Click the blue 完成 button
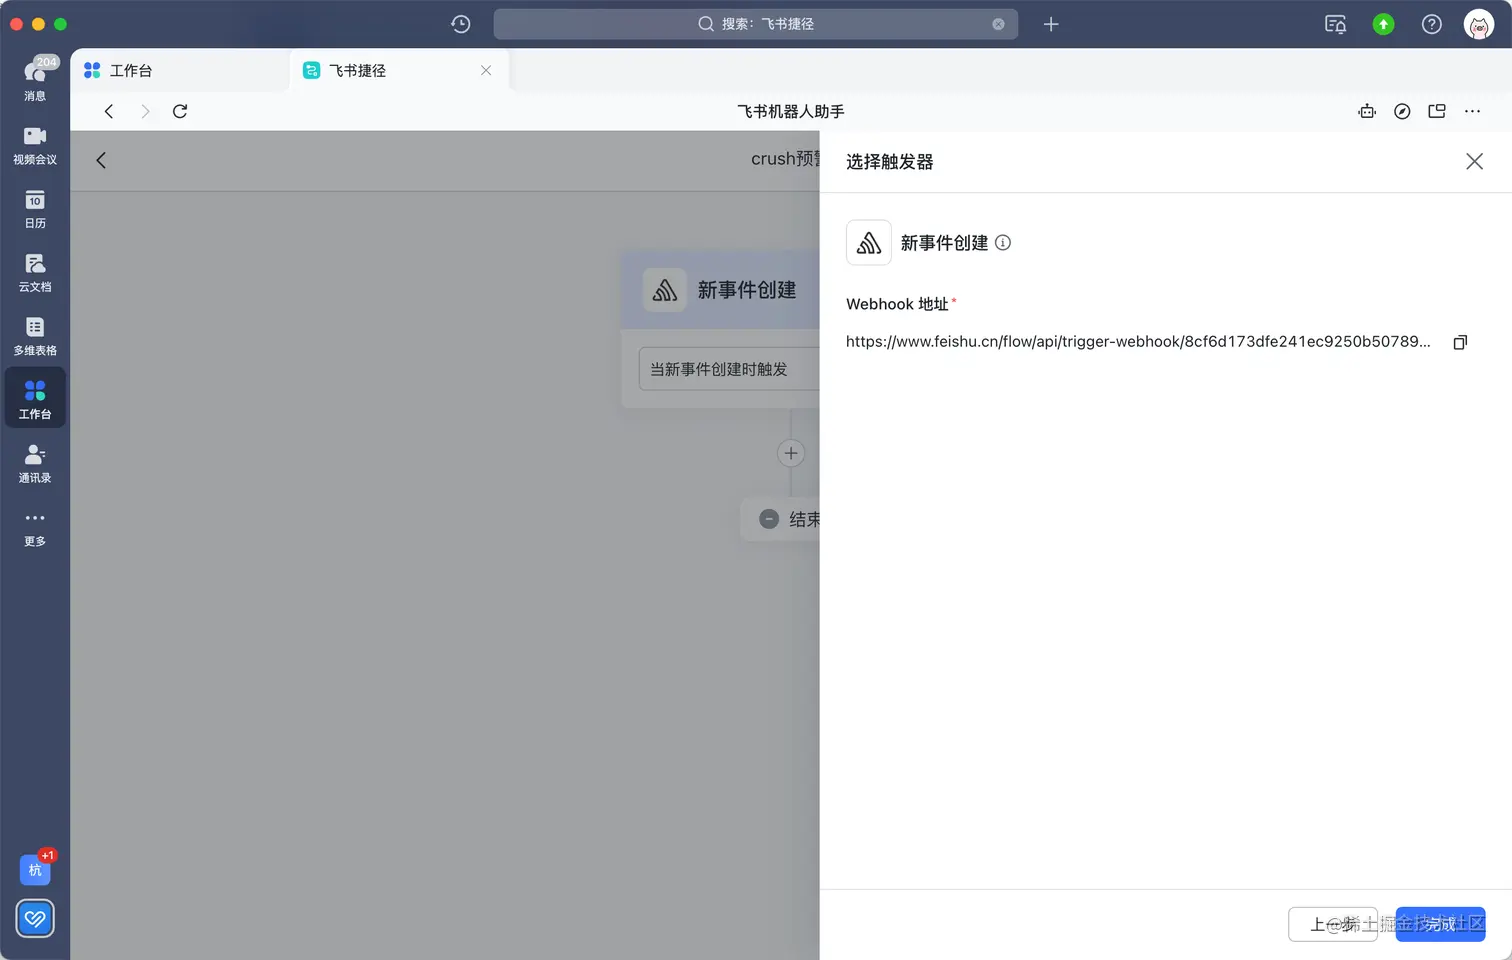The image size is (1512, 960). pos(1440,924)
